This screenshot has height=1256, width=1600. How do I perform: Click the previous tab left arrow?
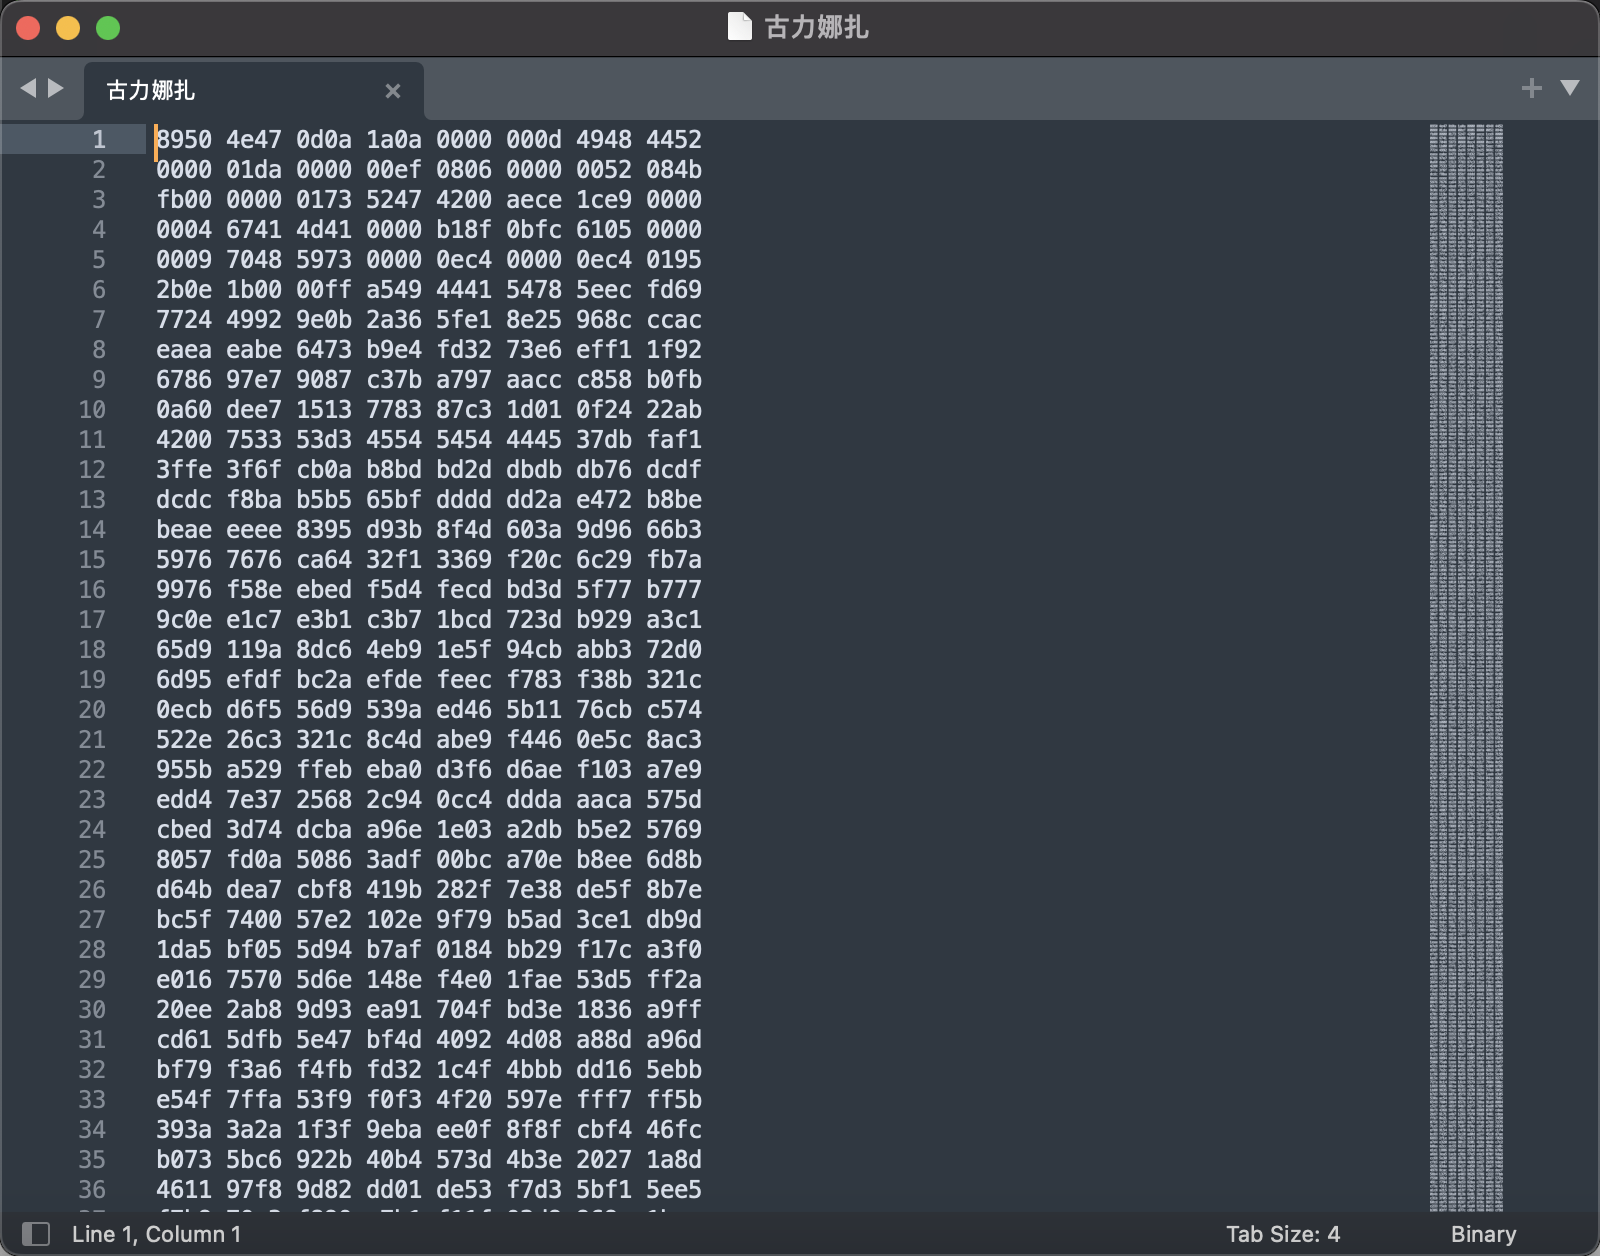pos(28,89)
